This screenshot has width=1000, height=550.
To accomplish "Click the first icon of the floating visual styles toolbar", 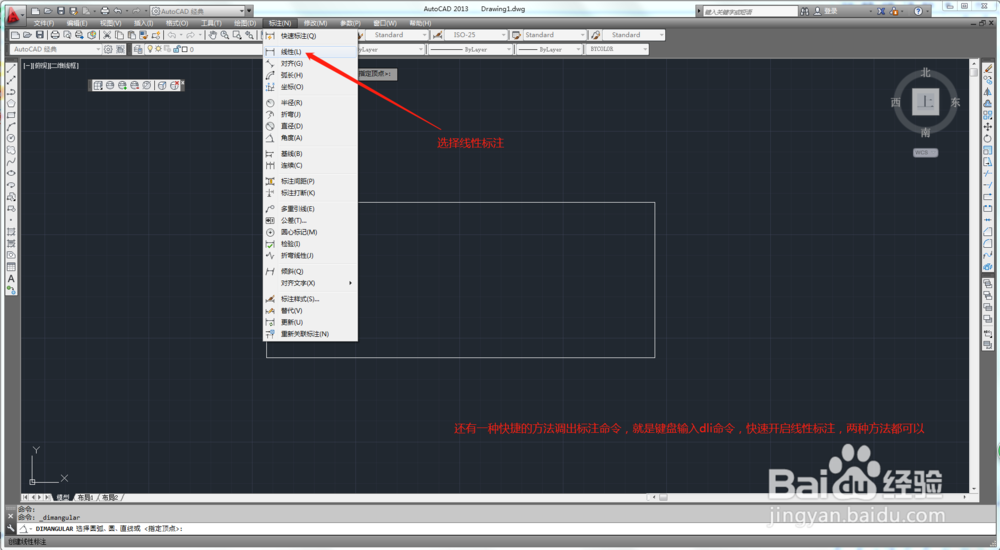I will [x=98, y=85].
